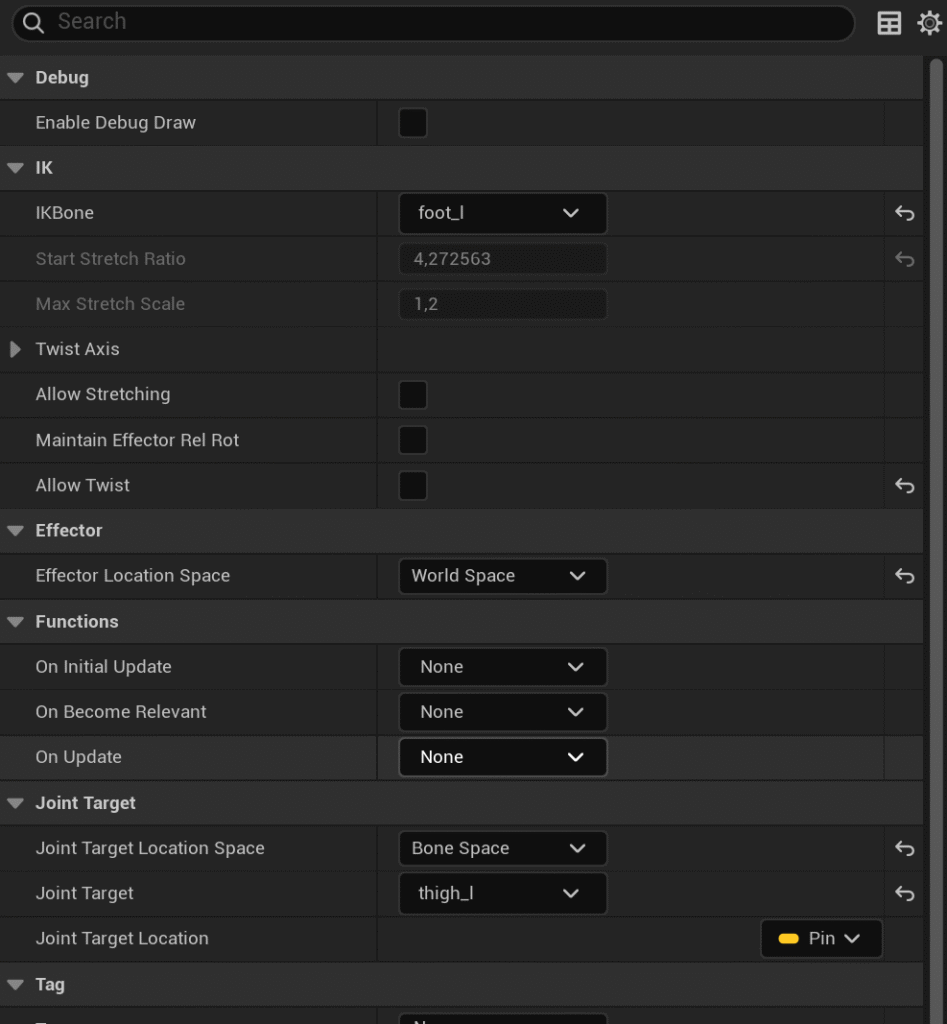Image resolution: width=947 pixels, height=1024 pixels.
Task: Open Effector Location Space dropdown
Action: [502, 576]
